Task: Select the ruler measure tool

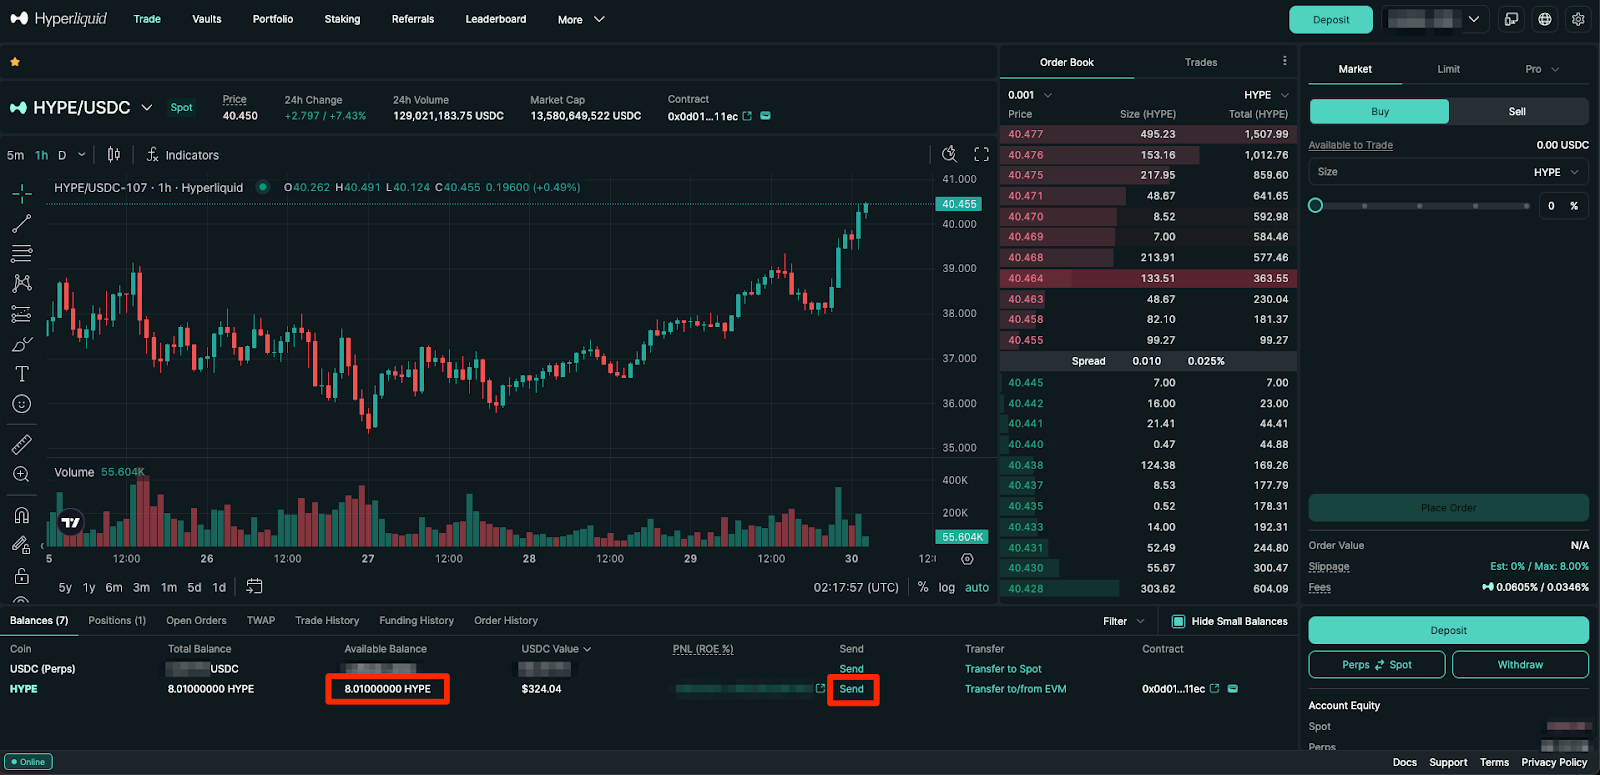Action: click(21, 444)
